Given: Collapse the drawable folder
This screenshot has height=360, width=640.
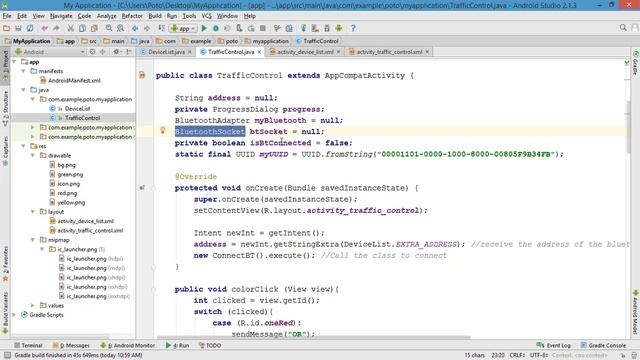Looking at the screenshot, I should 33,156.
